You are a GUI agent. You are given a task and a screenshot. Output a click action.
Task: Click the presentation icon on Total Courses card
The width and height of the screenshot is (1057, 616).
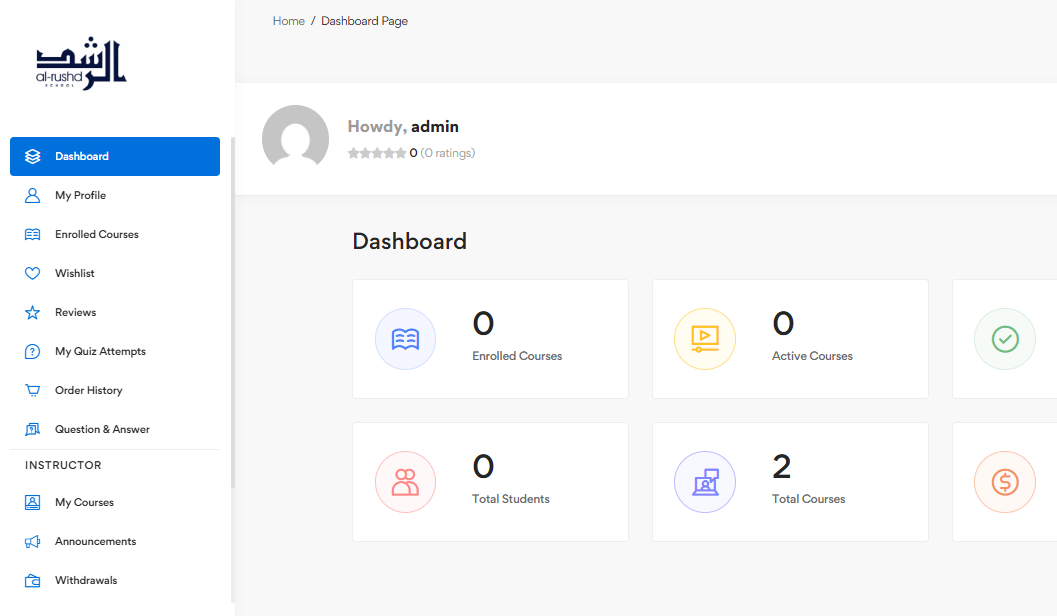click(704, 482)
